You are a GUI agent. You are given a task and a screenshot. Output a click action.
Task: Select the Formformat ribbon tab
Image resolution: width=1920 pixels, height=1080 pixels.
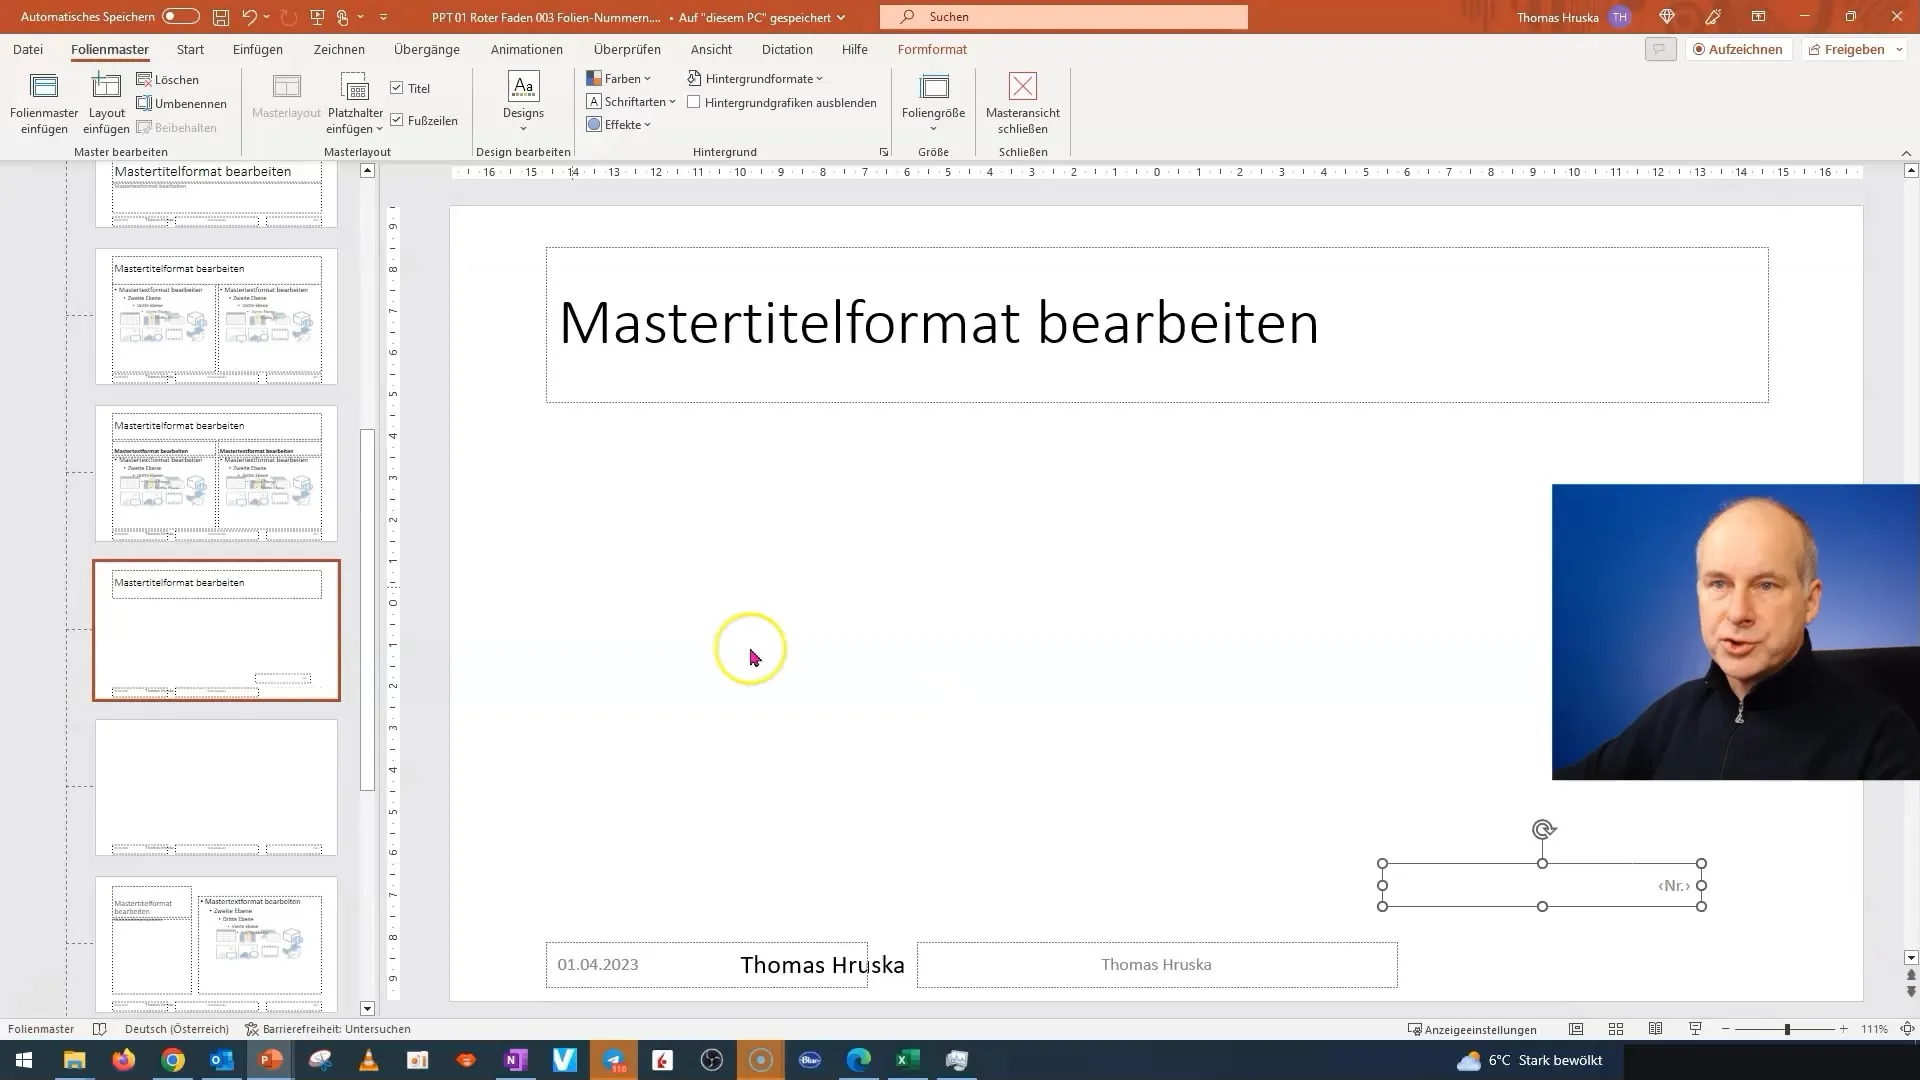(934, 49)
